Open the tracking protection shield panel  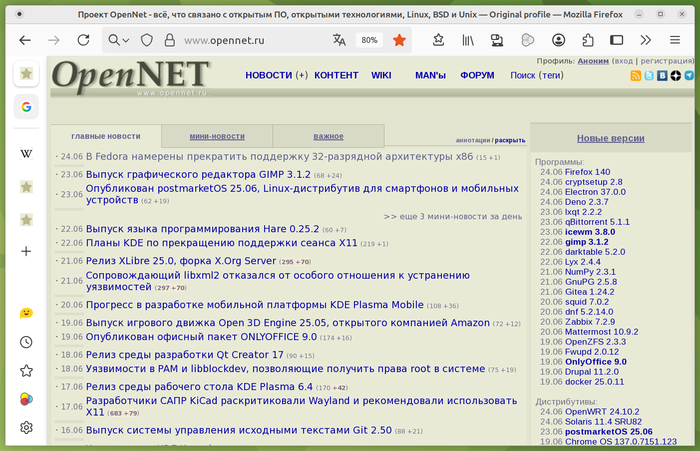147,40
